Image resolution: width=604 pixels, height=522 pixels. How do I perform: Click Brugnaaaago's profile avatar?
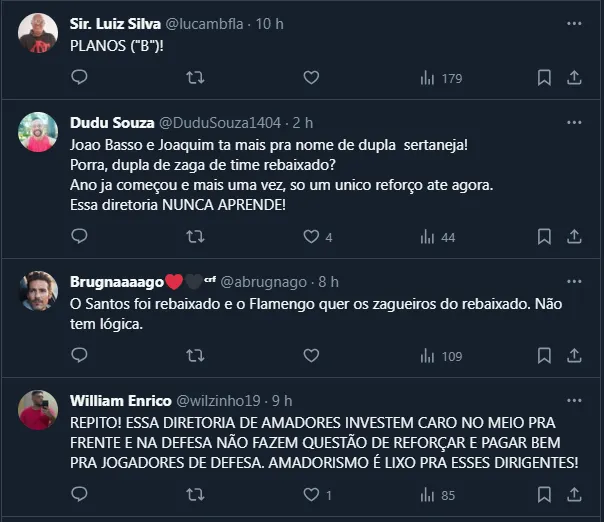click(38, 290)
